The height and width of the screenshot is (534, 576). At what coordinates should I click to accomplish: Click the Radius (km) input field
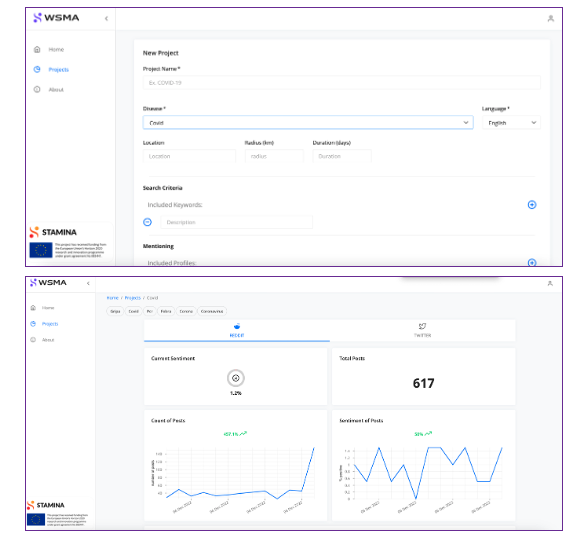click(274, 156)
